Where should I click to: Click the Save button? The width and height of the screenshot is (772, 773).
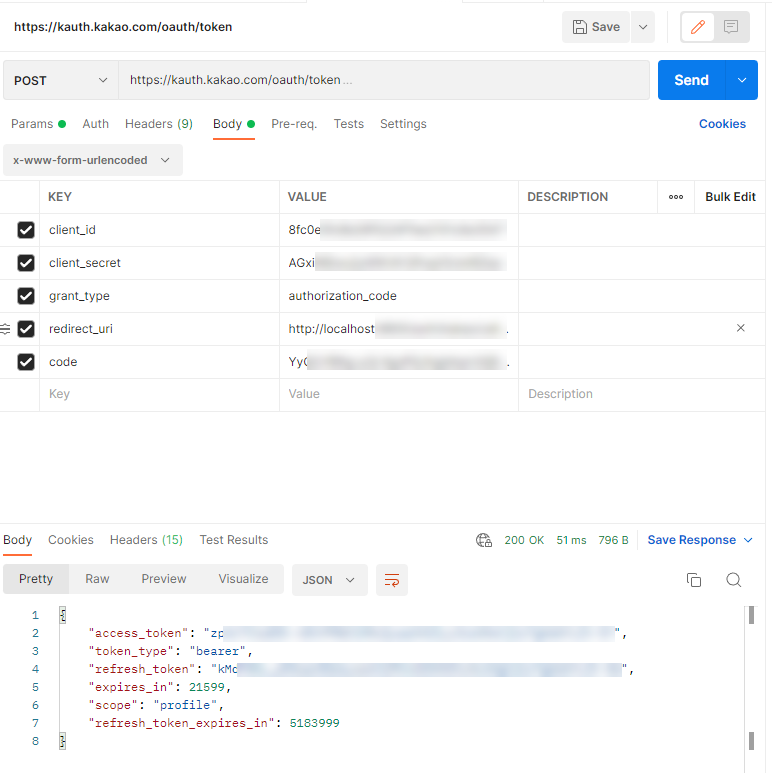click(x=596, y=27)
